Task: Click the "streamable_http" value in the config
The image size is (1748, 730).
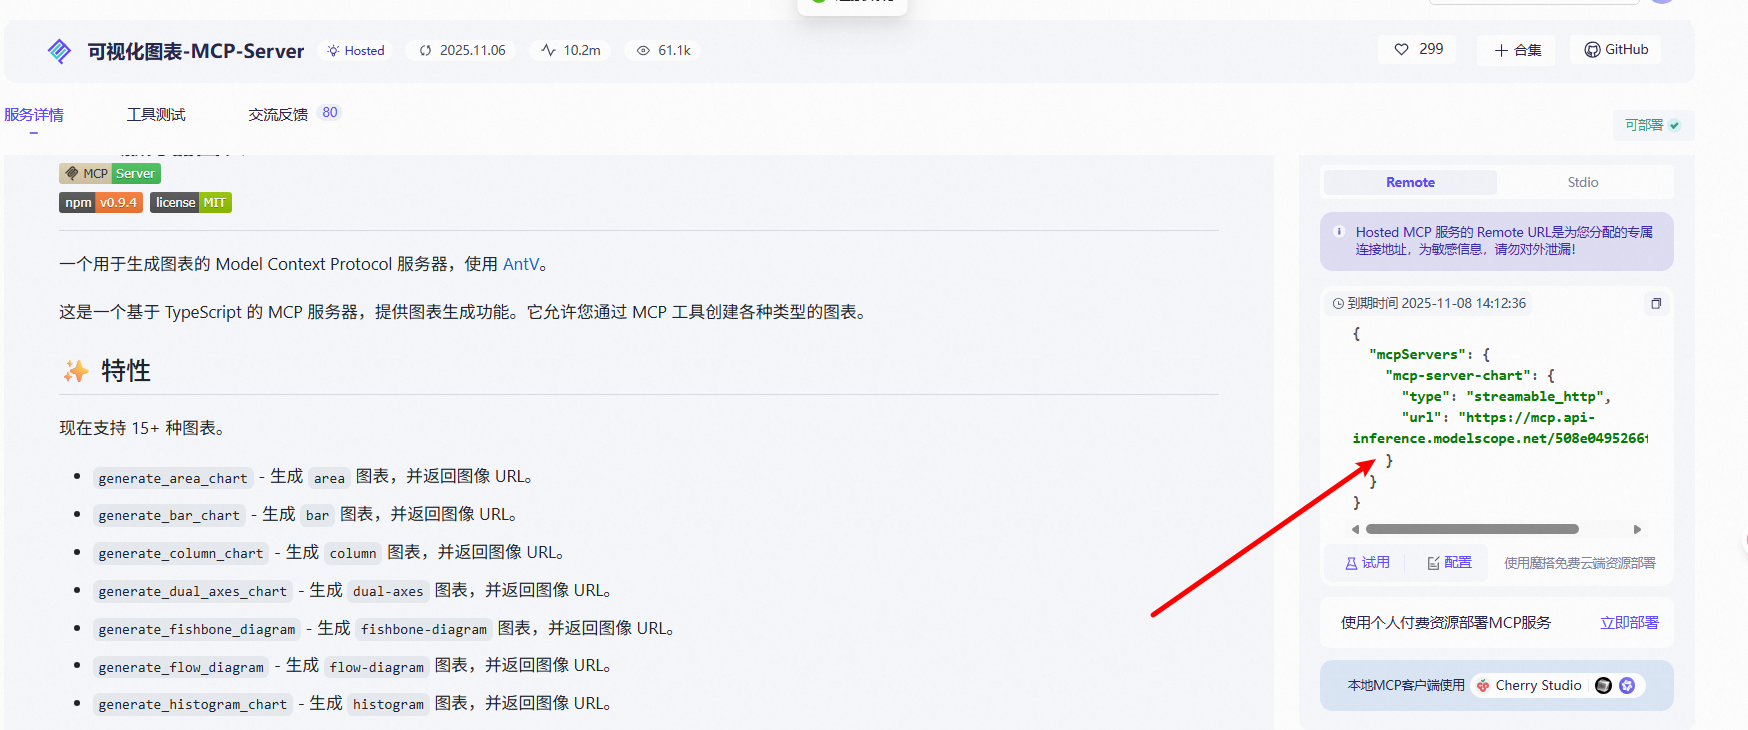Action: (1535, 397)
